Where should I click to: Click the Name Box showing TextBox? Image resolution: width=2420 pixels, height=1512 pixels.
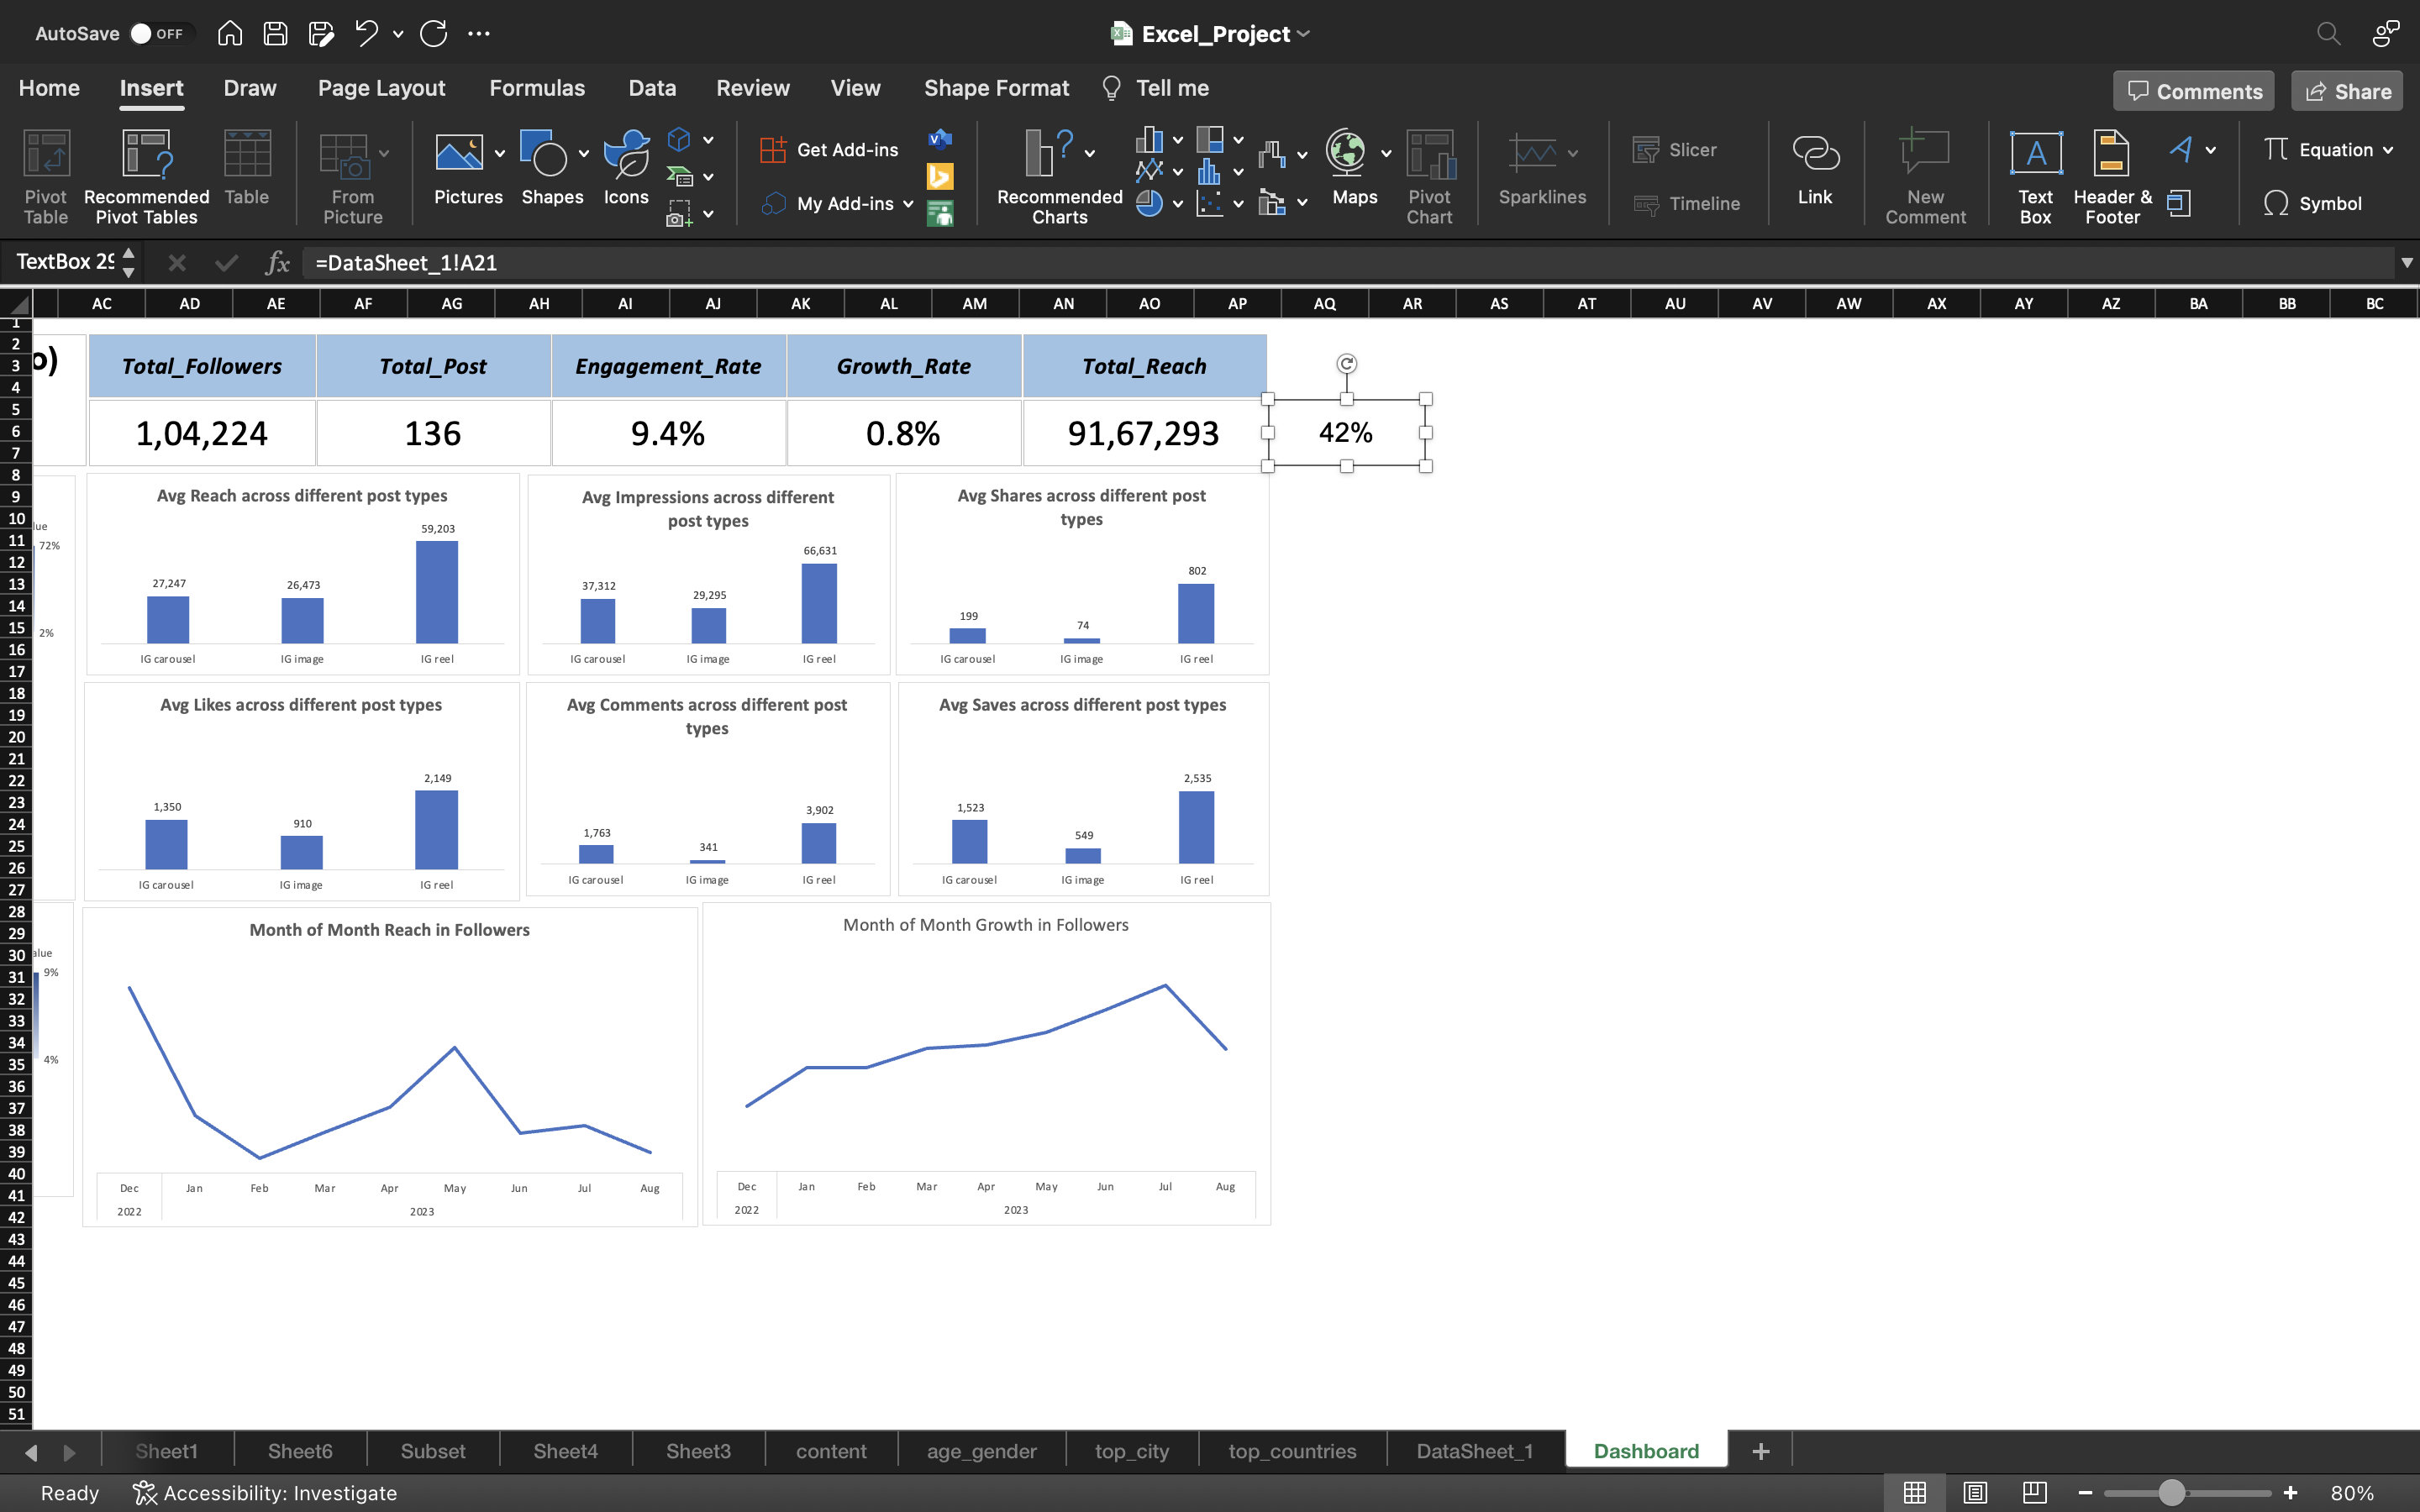(65, 262)
